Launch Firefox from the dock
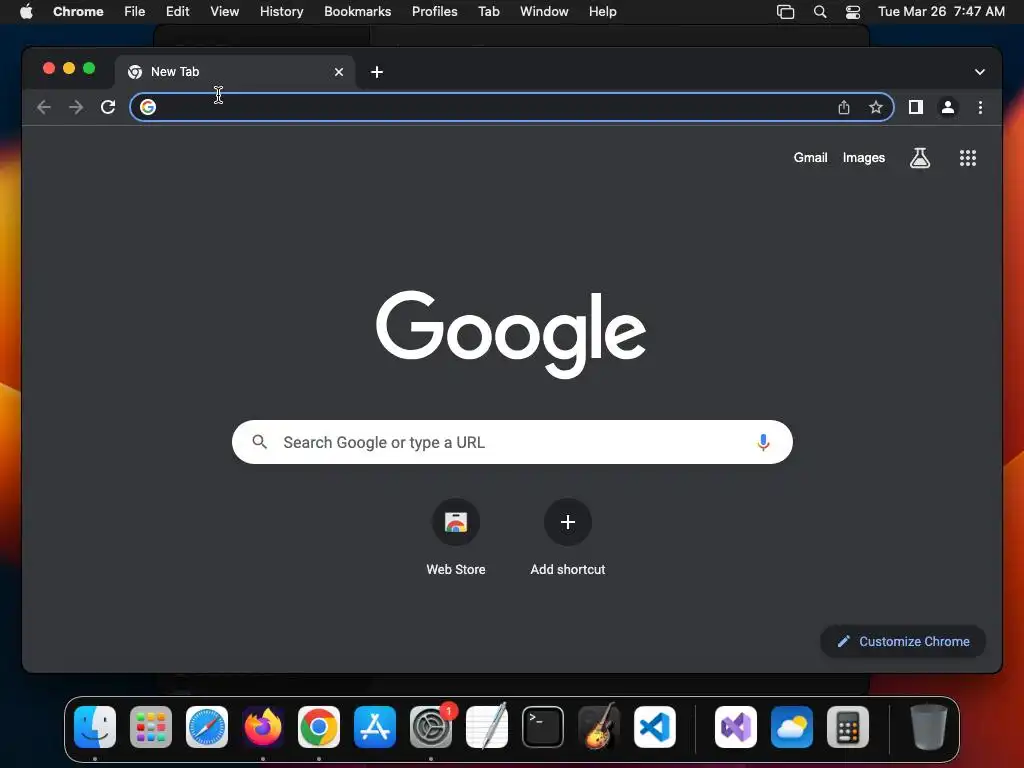Image resolution: width=1024 pixels, height=768 pixels. click(x=263, y=726)
